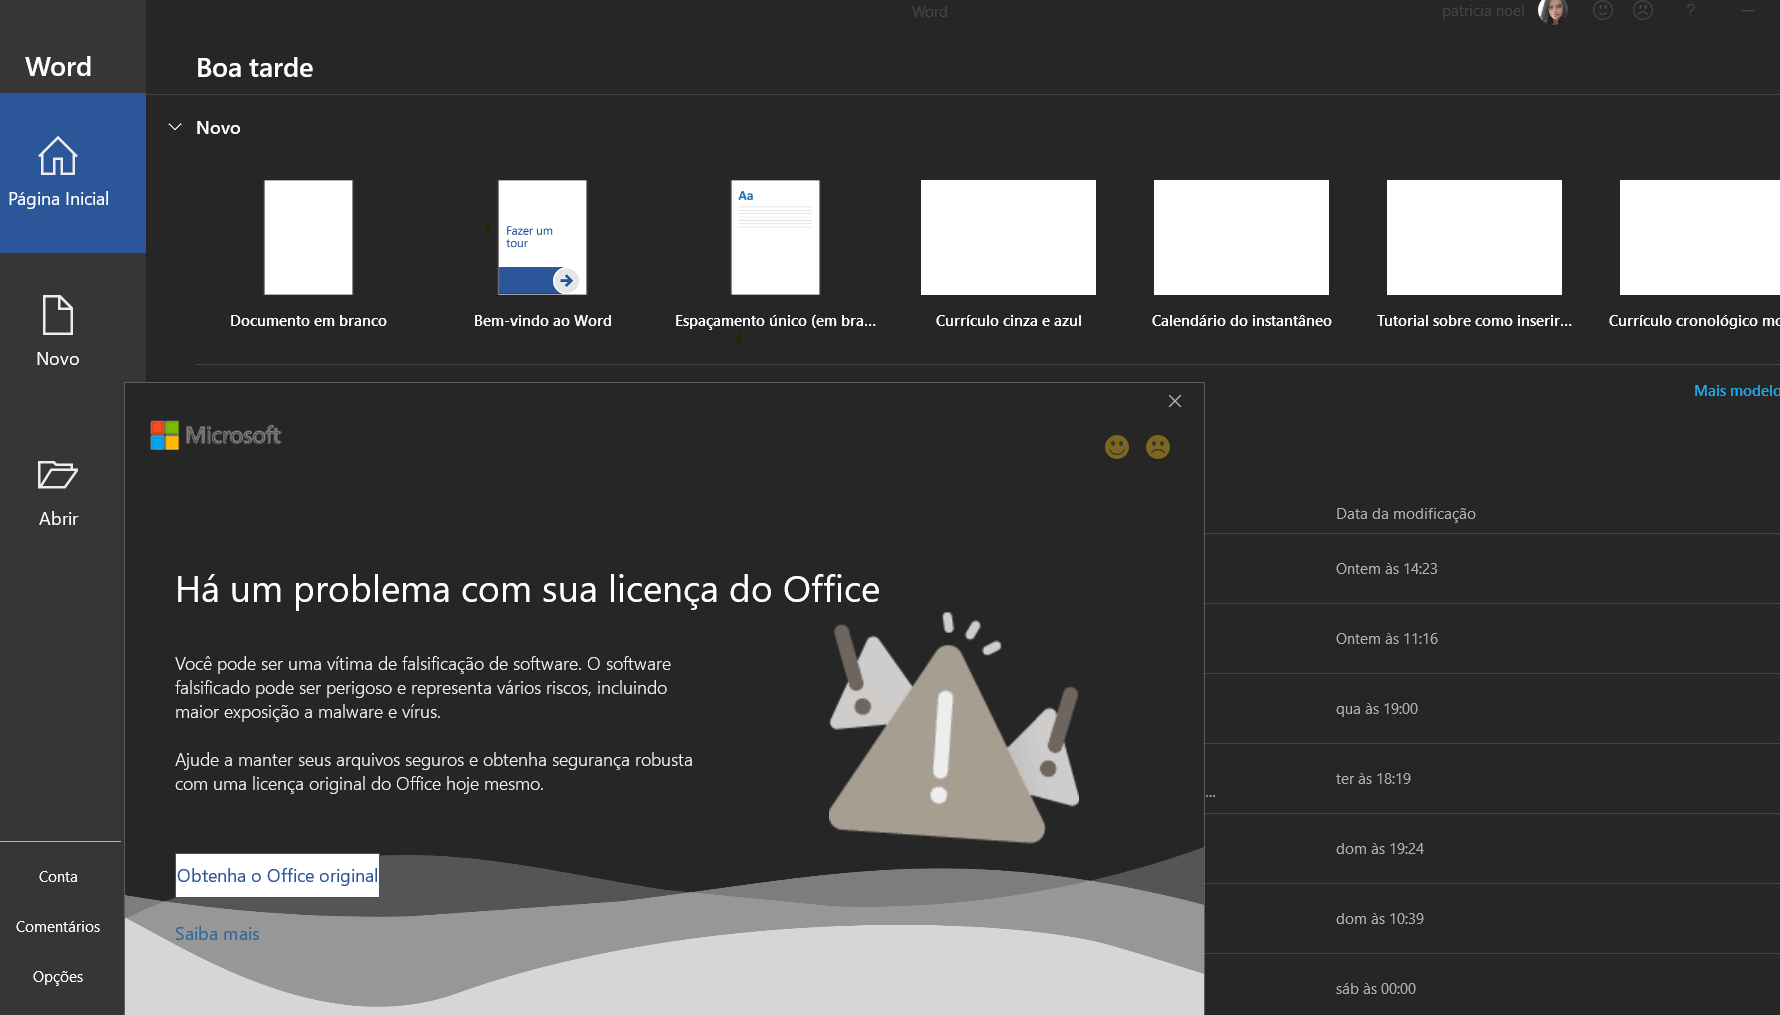
Task: Open the Tutorial sobre como inserir template
Action: tap(1474, 254)
